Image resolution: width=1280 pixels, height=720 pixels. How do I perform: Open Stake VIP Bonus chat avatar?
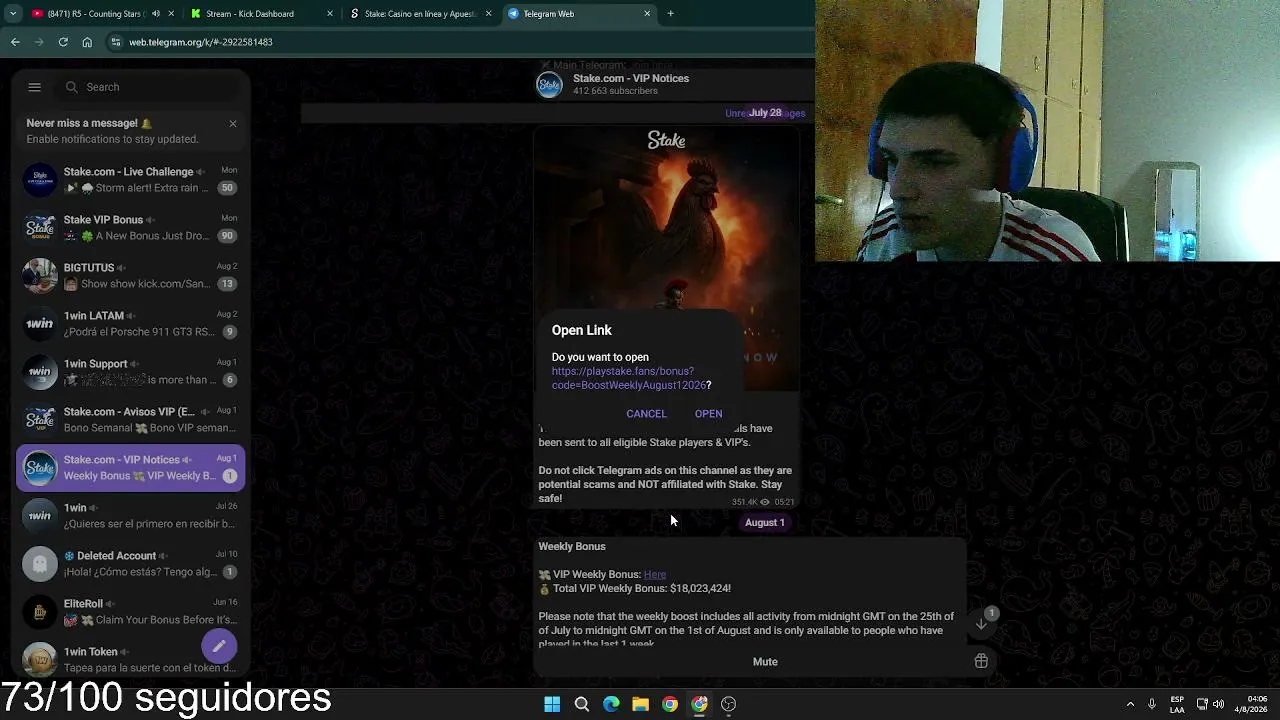[40, 228]
